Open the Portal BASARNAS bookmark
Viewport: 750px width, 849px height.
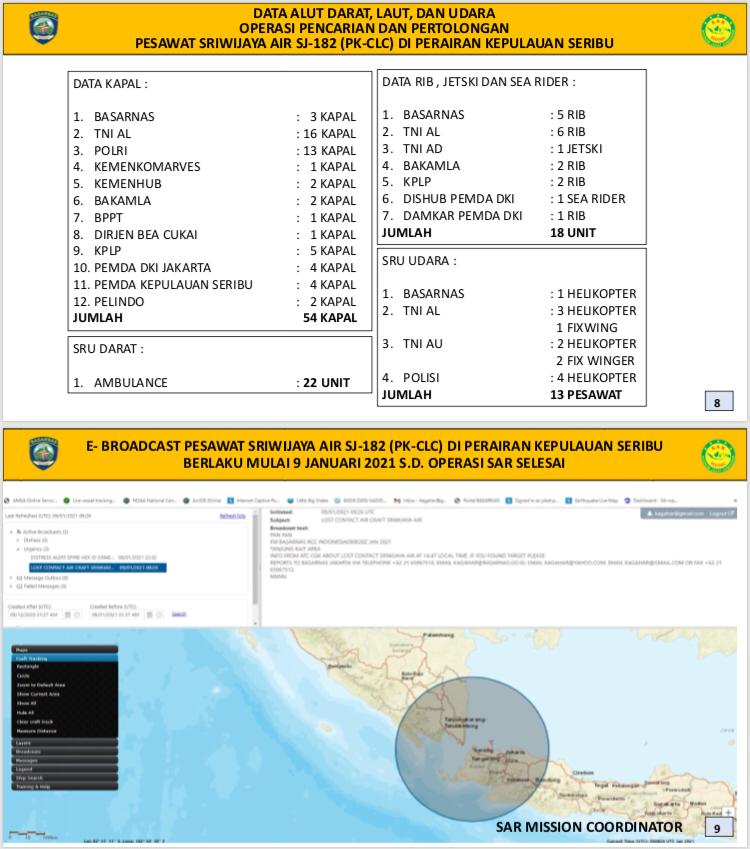[x=477, y=500]
